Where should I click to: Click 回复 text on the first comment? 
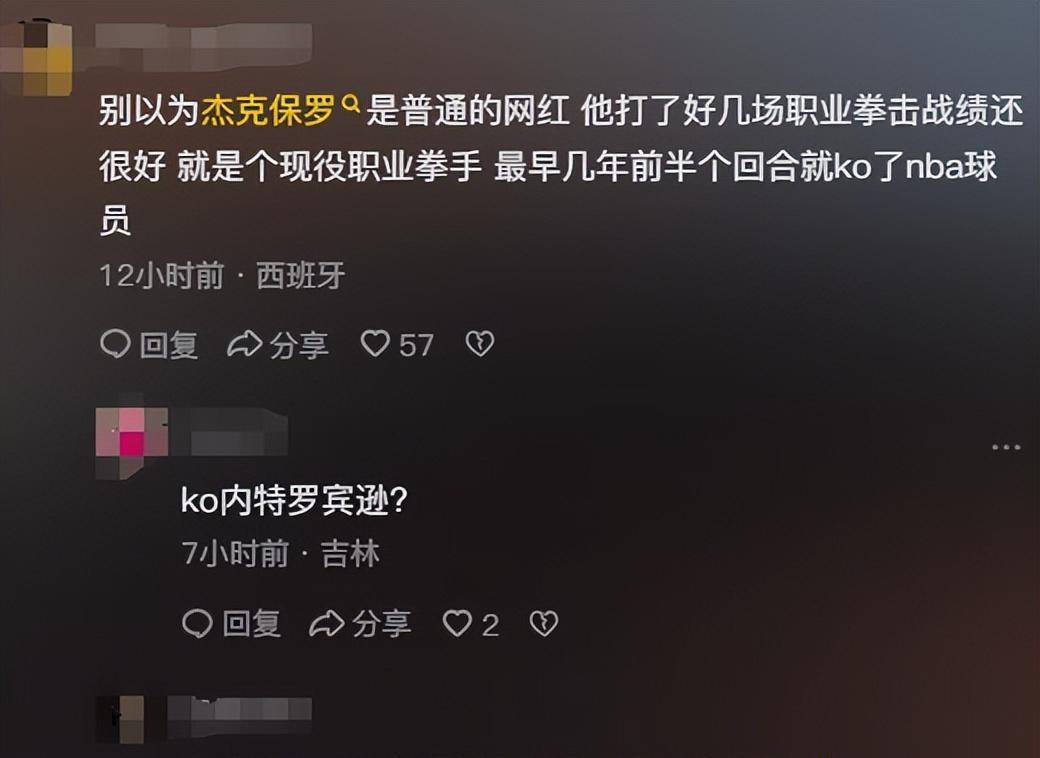pos(168,345)
